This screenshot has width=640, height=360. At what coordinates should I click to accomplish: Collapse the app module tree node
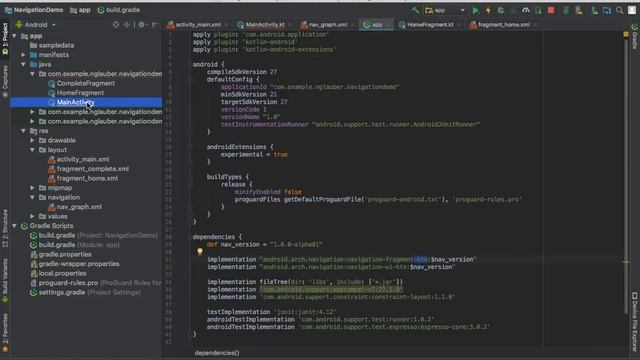coord(15,36)
